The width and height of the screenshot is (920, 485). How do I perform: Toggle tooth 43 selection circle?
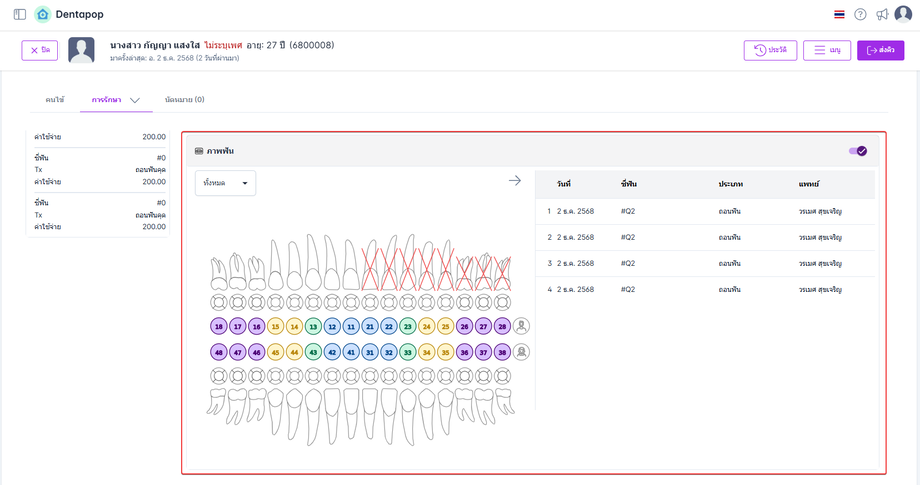(x=313, y=352)
